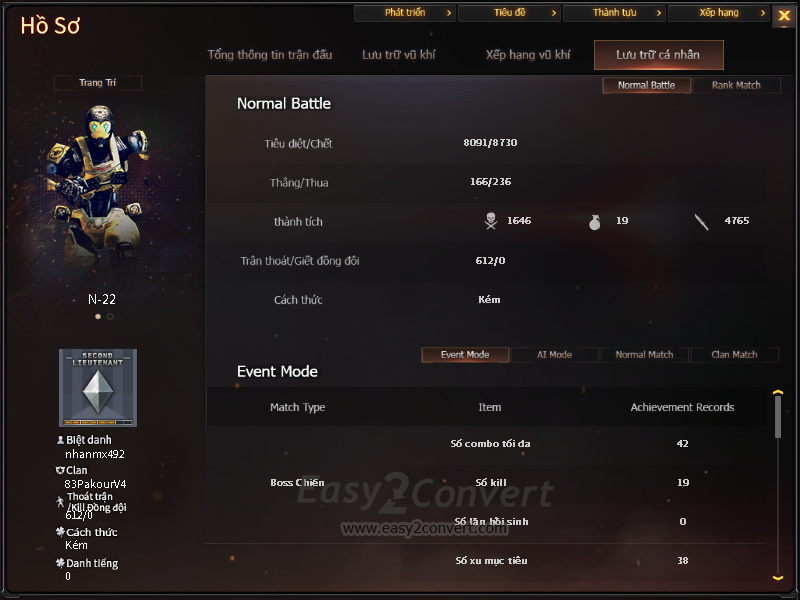
Task: Open the Clan Match records button
Action: click(x=735, y=355)
